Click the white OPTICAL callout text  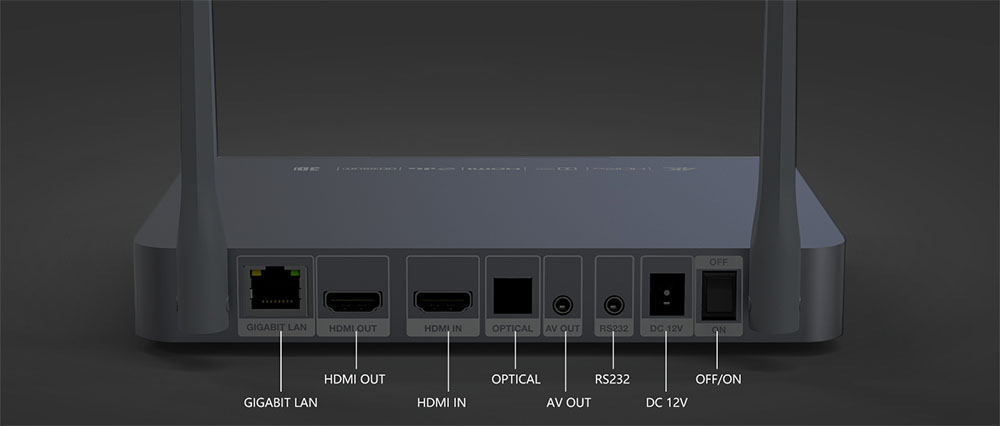pos(516,379)
